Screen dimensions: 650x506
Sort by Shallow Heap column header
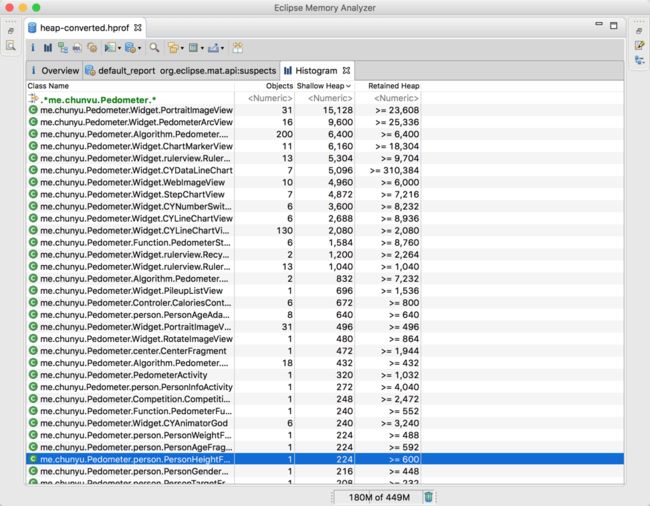(325, 86)
